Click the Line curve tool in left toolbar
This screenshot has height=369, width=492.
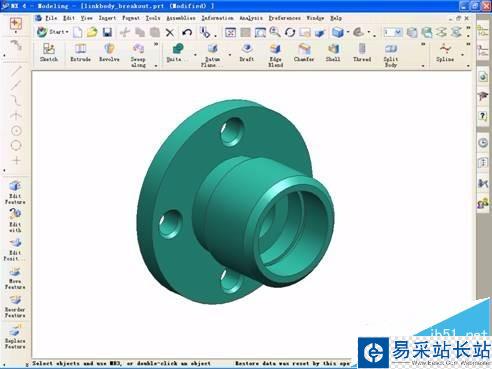point(16,71)
